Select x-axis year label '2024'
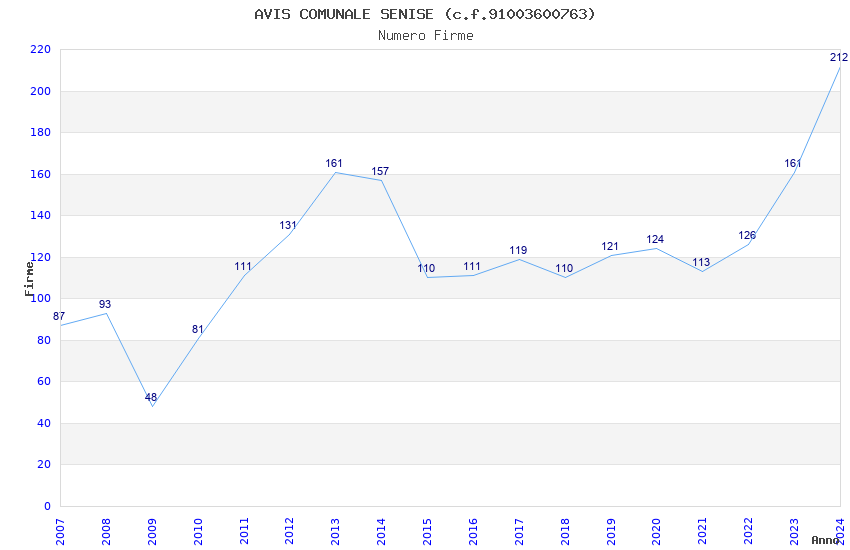Image resolution: width=850 pixels, height=550 pixels. [x=840, y=532]
